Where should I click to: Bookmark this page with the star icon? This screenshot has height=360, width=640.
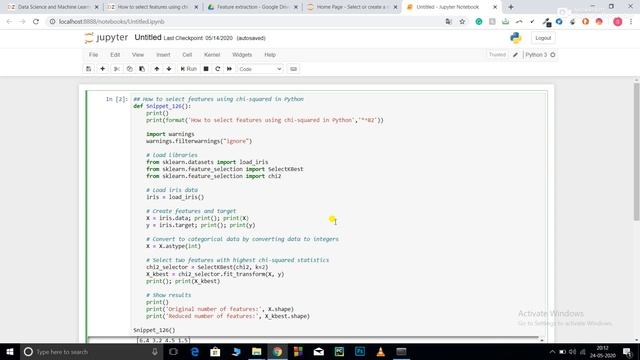pyautogui.click(x=462, y=22)
